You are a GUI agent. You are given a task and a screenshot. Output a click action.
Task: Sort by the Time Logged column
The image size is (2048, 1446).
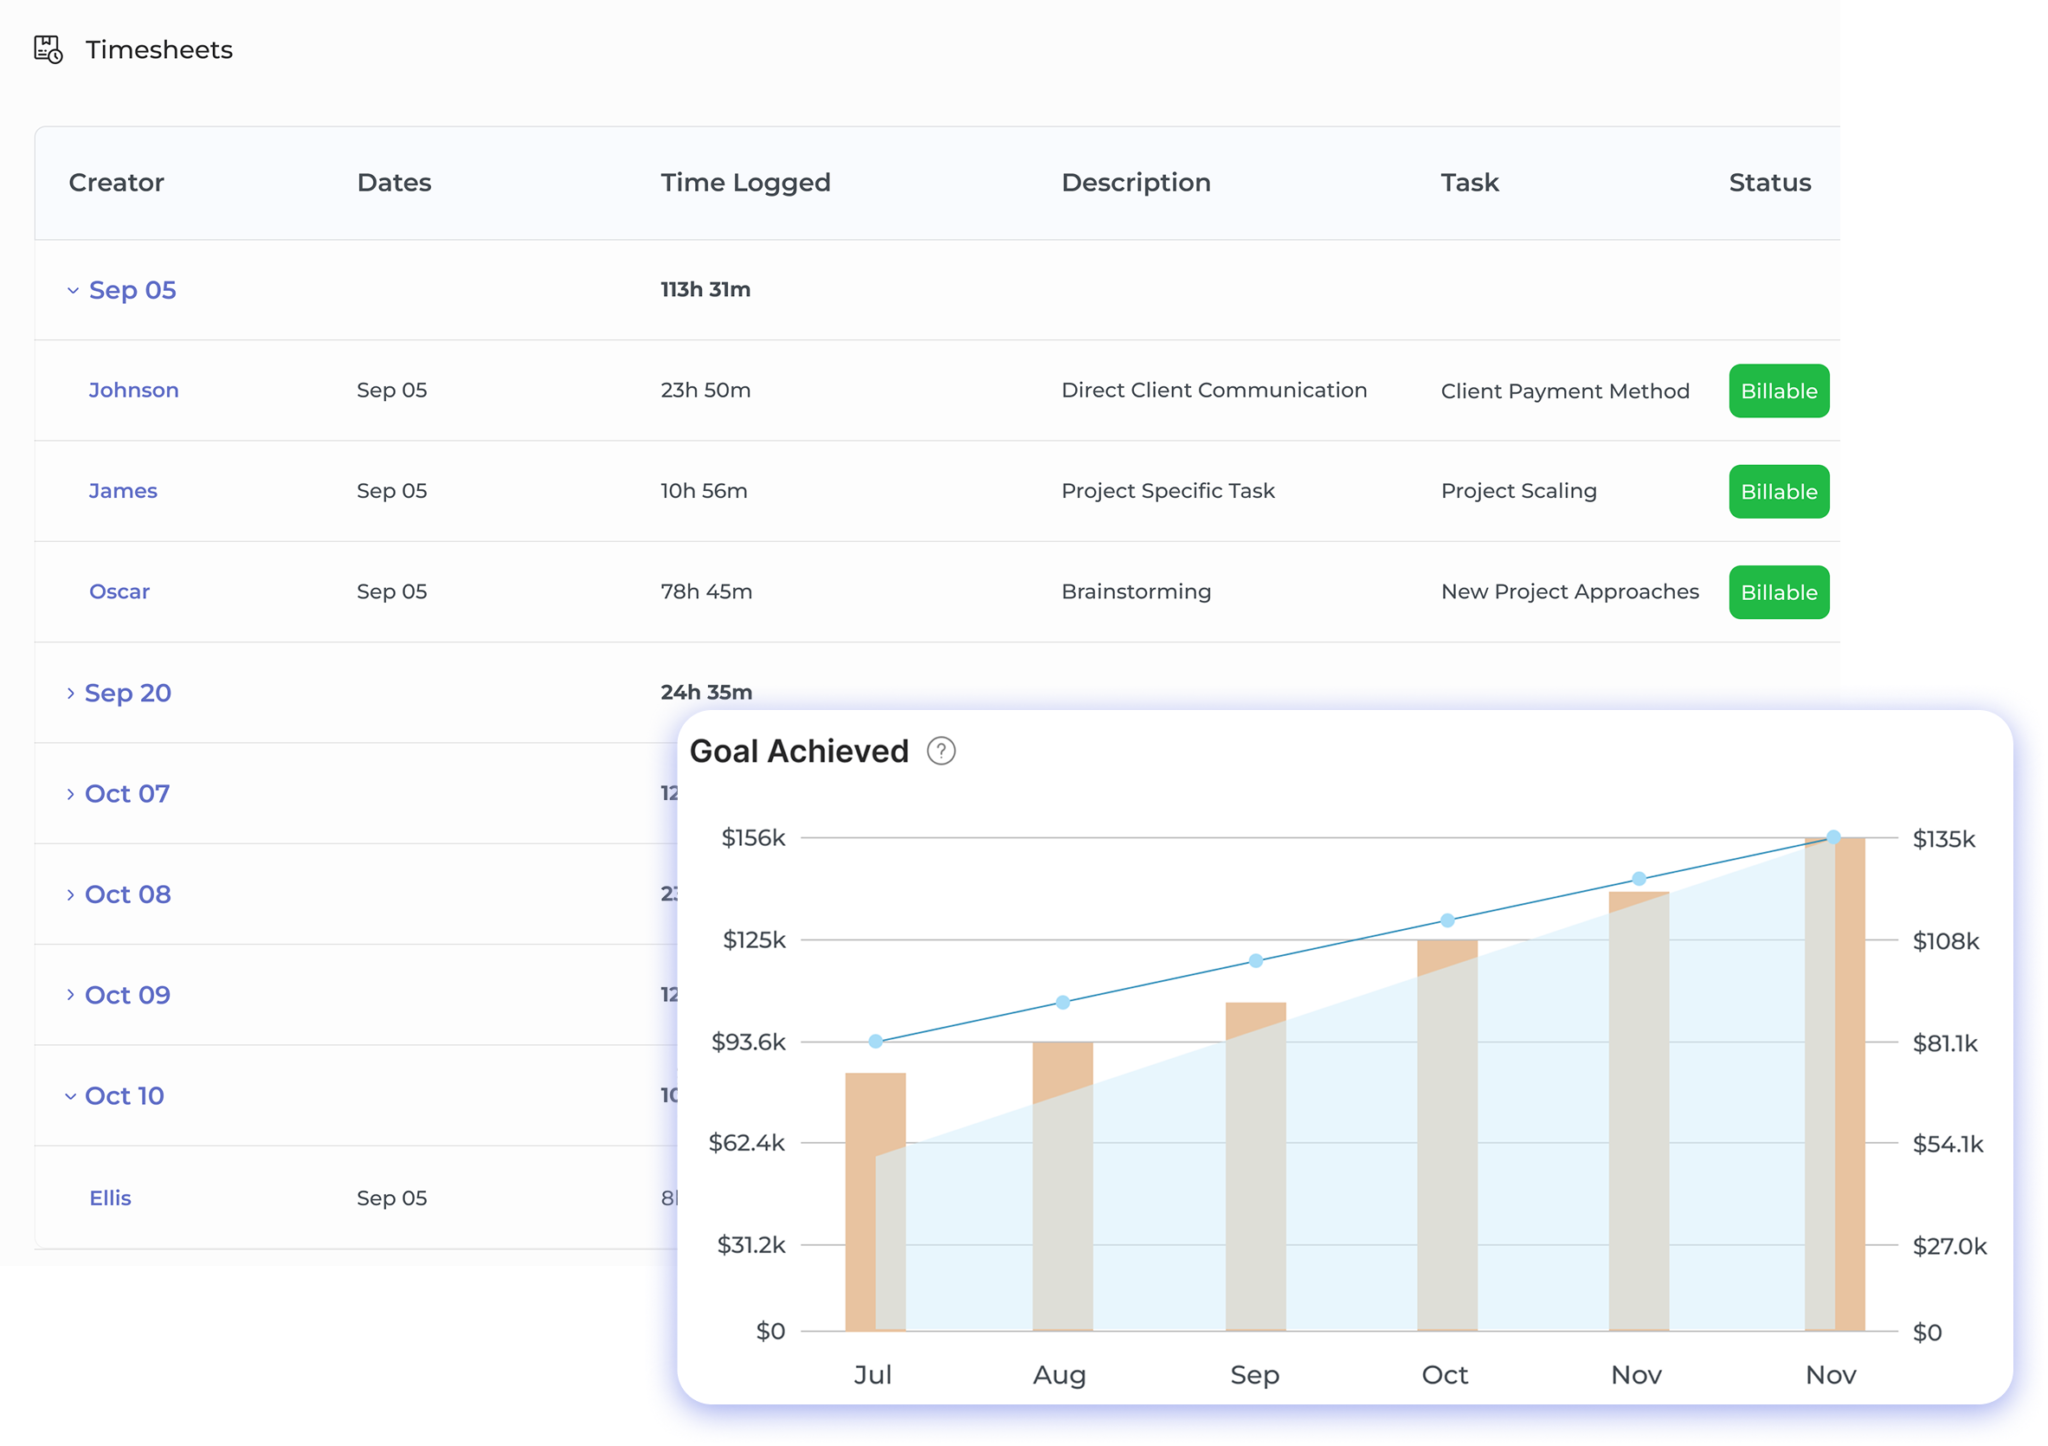pos(745,182)
